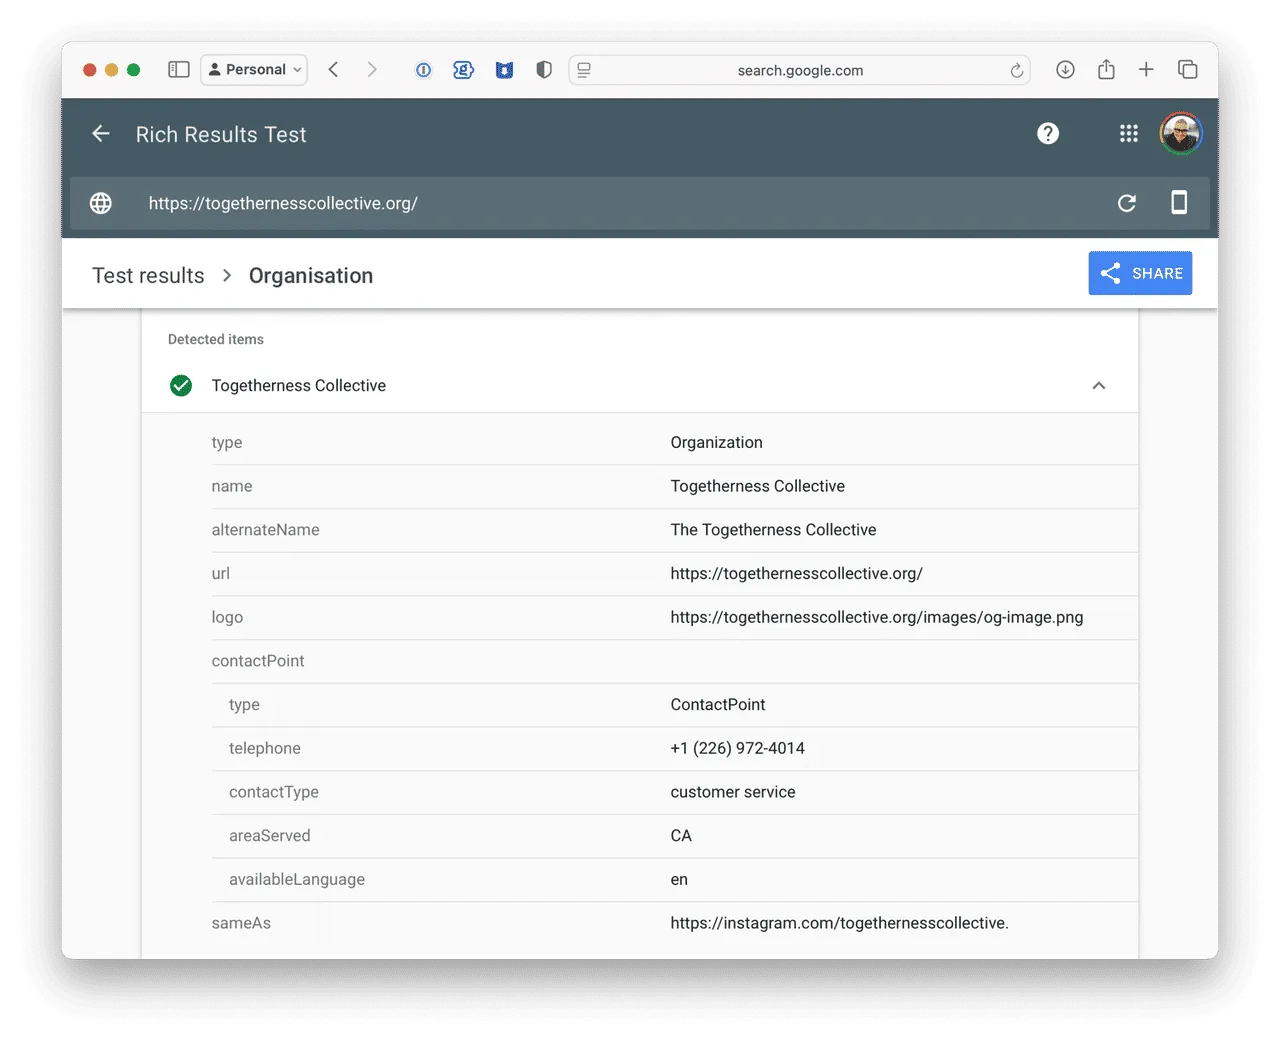Viewport: 1280px width, 1040px height.
Task: Open the half-shaded privacy shield icon
Action: pyautogui.click(x=544, y=70)
